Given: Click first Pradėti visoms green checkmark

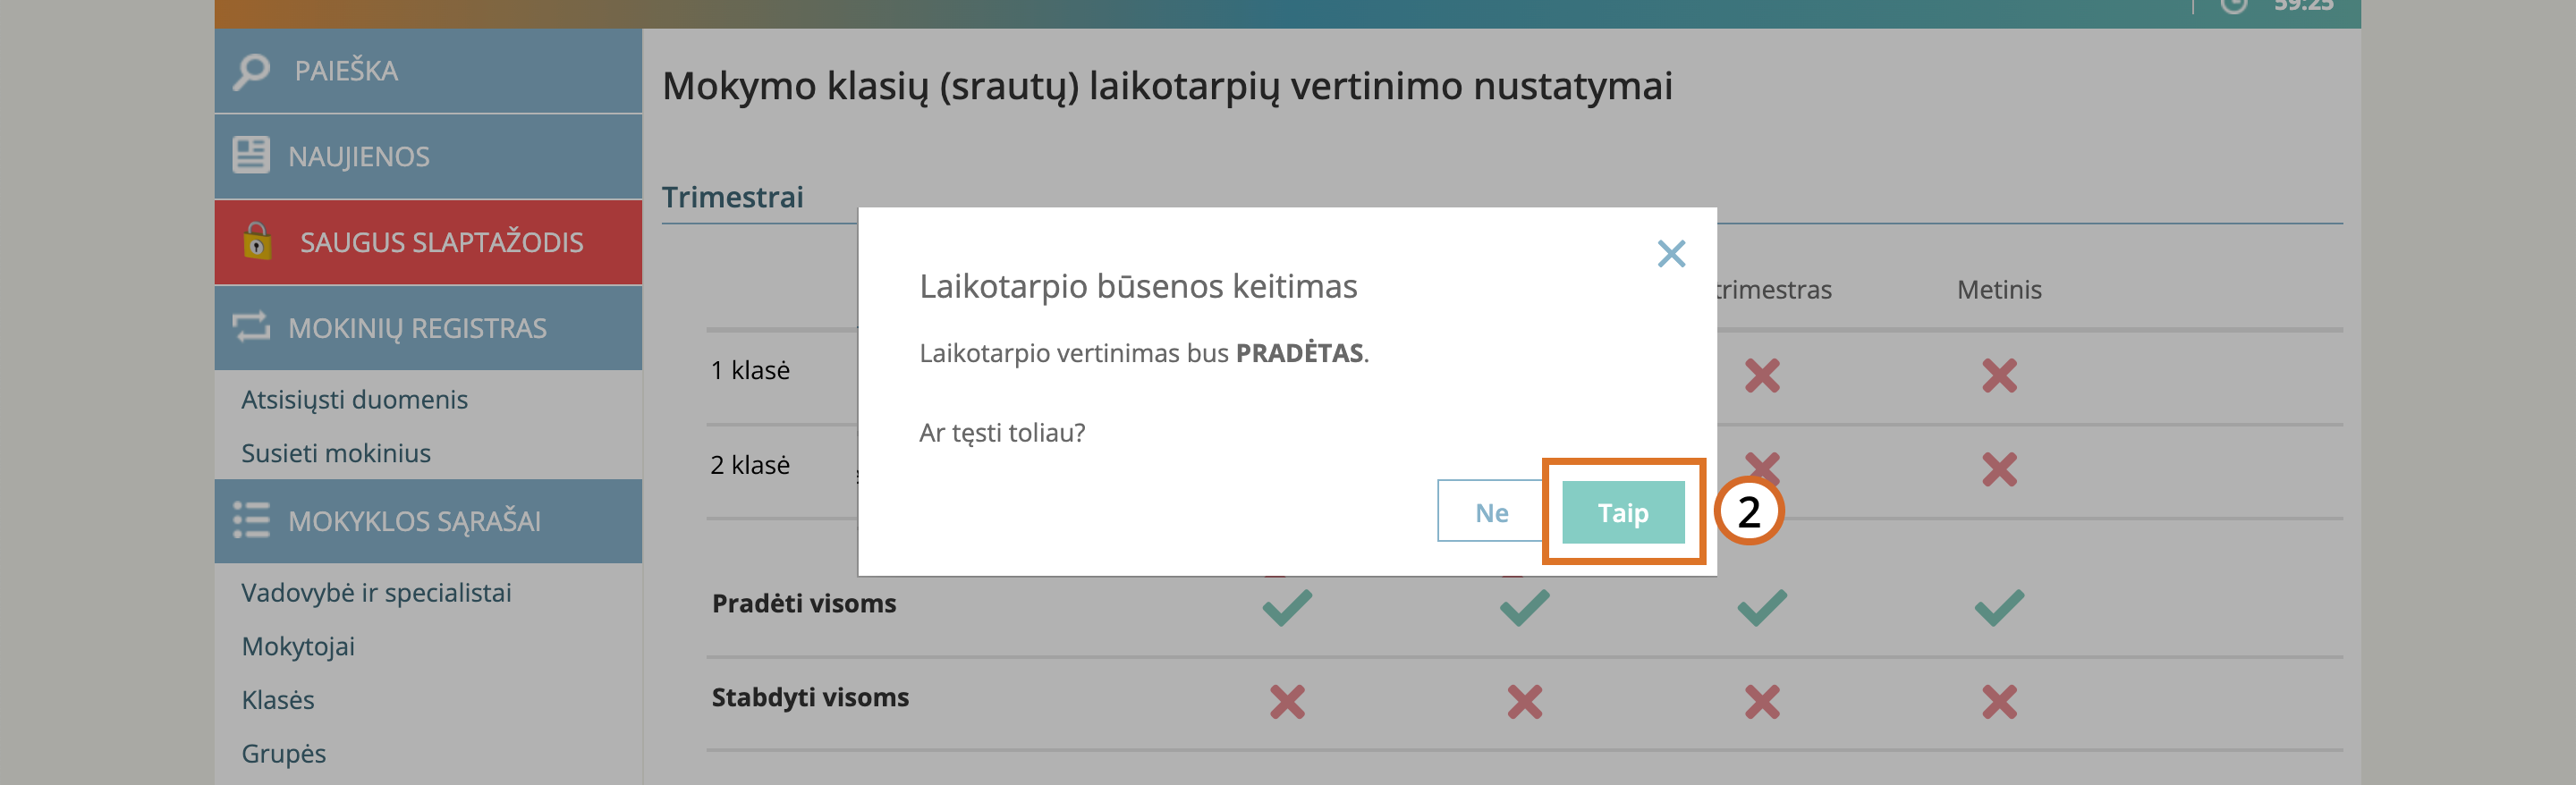Looking at the screenshot, I should [1286, 607].
